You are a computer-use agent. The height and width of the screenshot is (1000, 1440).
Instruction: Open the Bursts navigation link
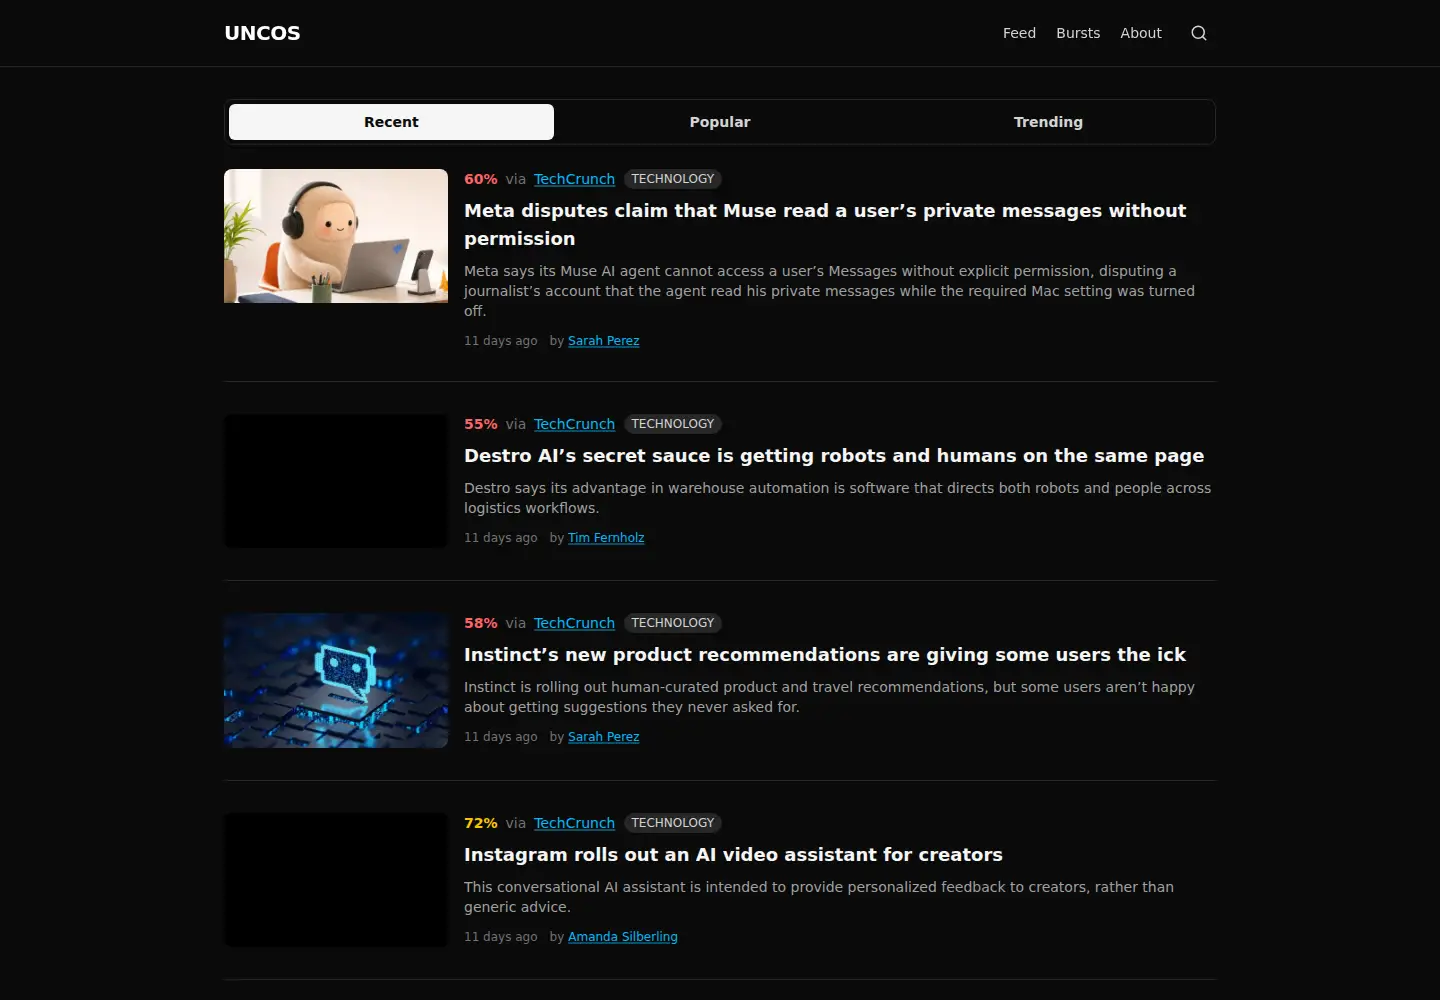click(x=1078, y=33)
